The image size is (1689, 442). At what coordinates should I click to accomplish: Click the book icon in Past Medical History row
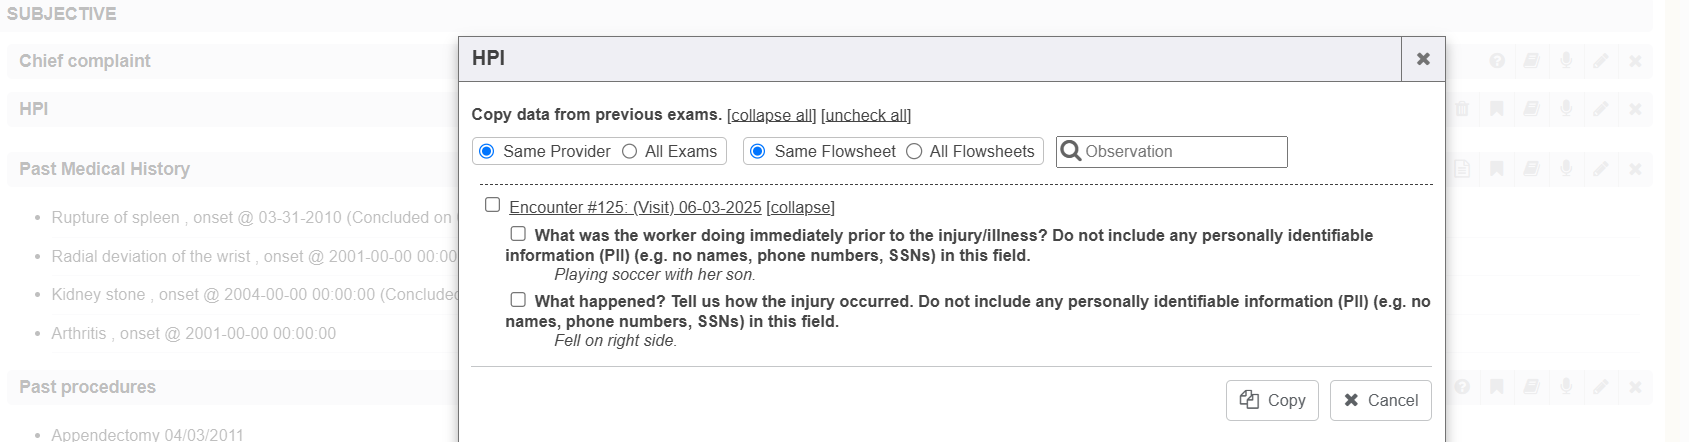[1531, 169]
